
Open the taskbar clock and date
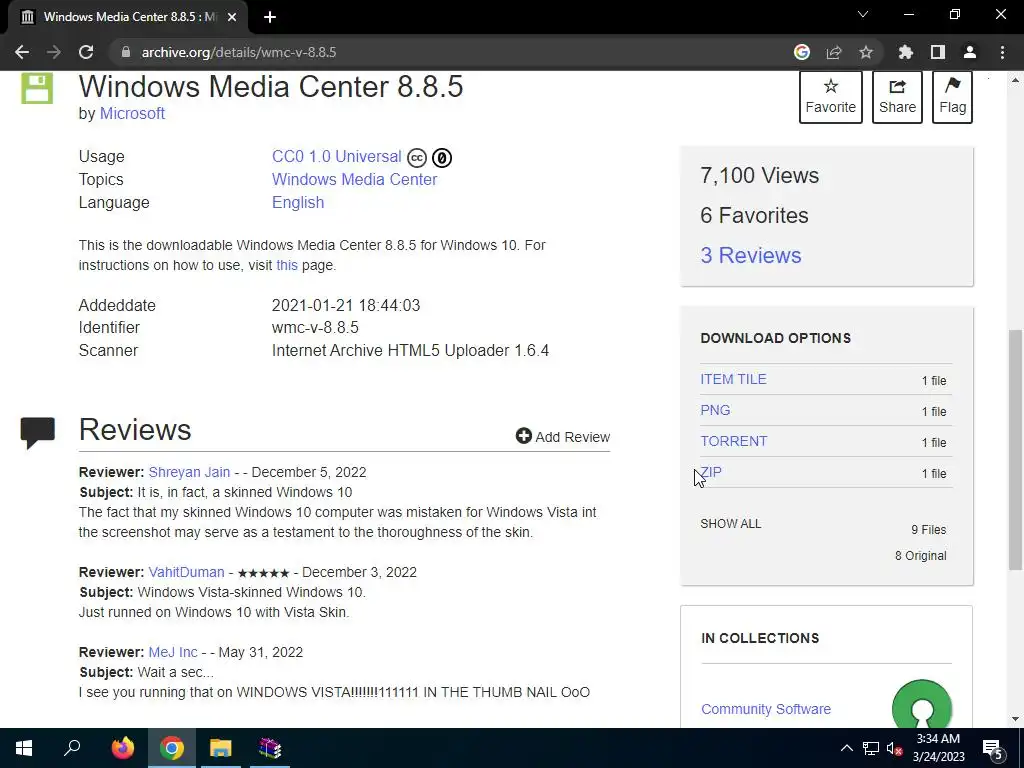tap(938, 748)
